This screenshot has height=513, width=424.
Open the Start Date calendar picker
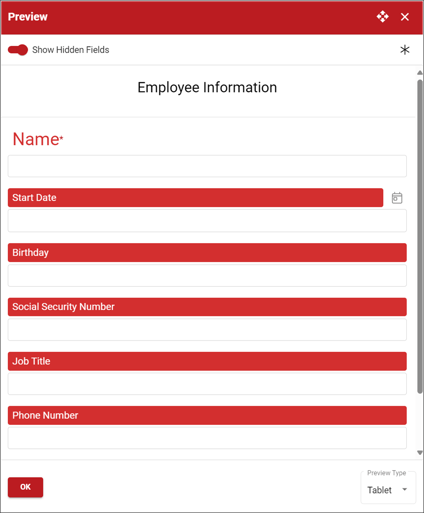pyautogui.click(x=397, y=198)
